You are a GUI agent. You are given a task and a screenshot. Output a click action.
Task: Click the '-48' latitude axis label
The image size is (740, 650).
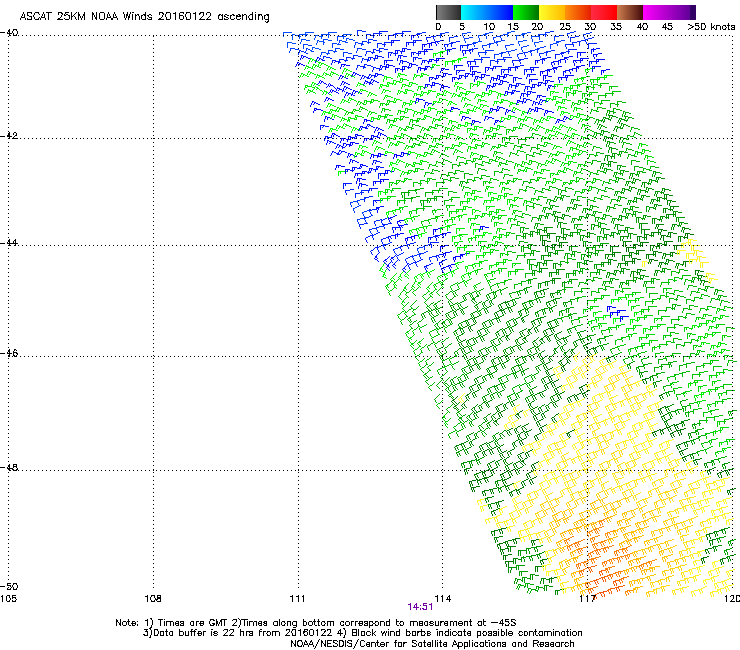tap(9, 467)
